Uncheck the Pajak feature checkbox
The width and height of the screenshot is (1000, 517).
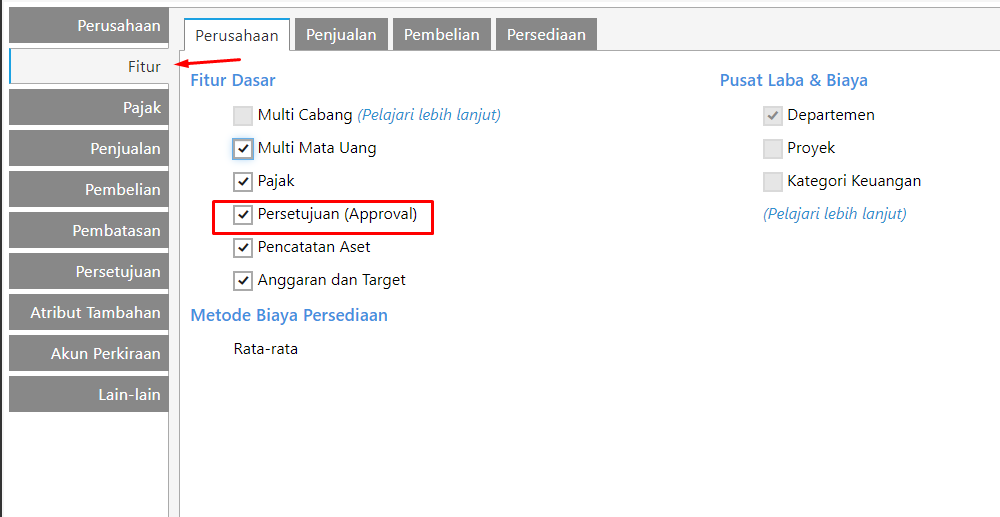(x=242, y=182)
